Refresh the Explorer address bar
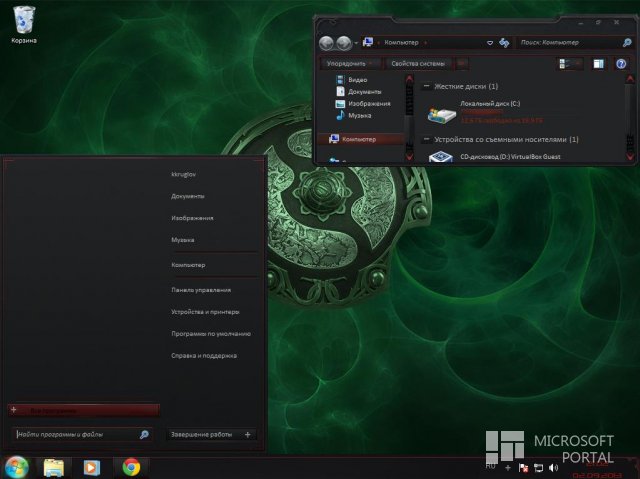 coord(504,43)
